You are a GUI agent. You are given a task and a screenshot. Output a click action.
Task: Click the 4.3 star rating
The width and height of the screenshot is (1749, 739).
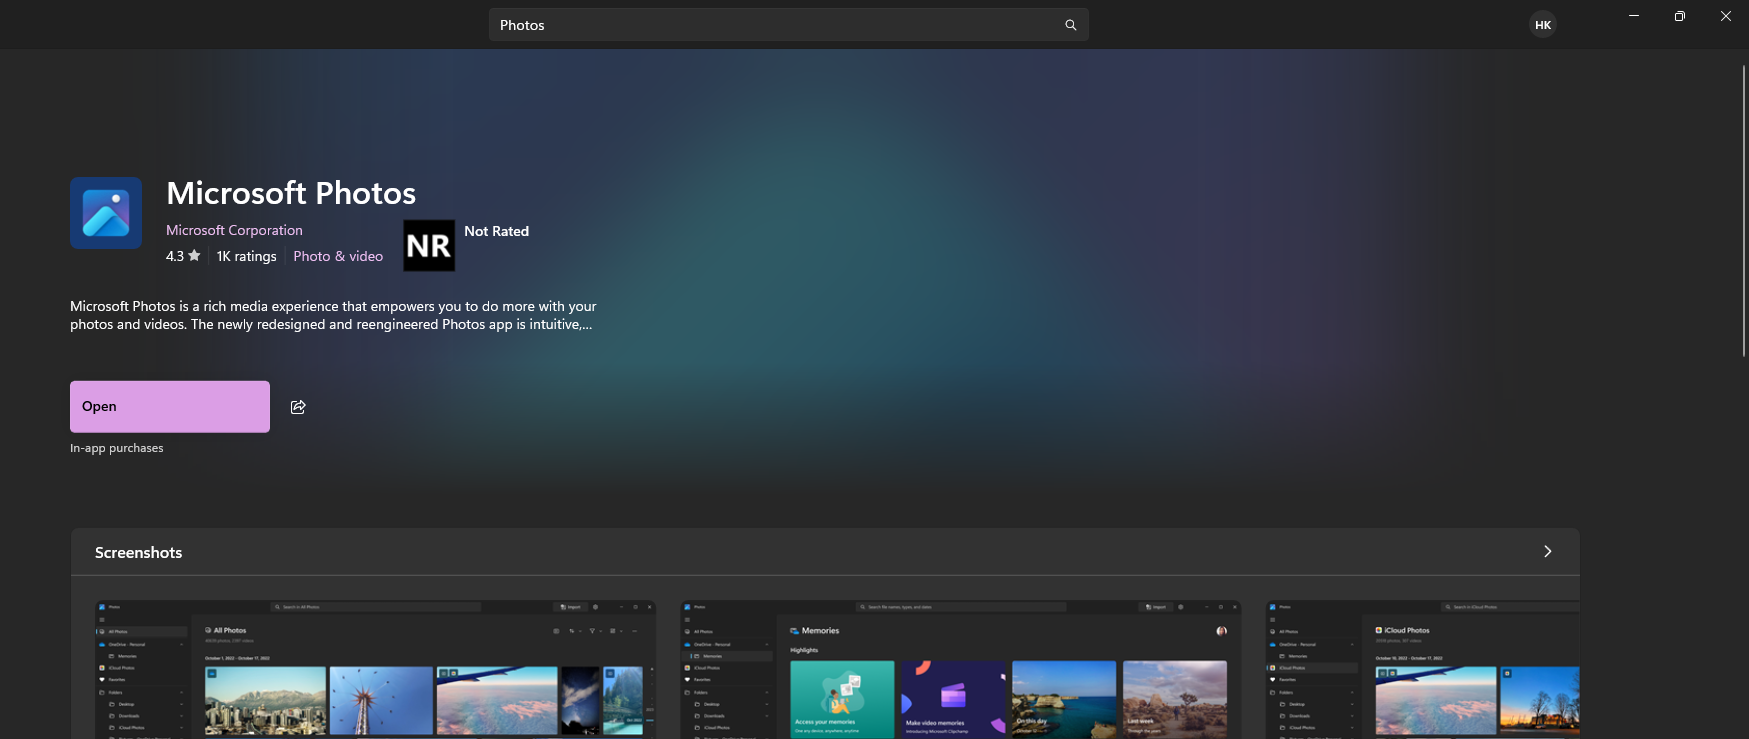[x=183, y=256]
